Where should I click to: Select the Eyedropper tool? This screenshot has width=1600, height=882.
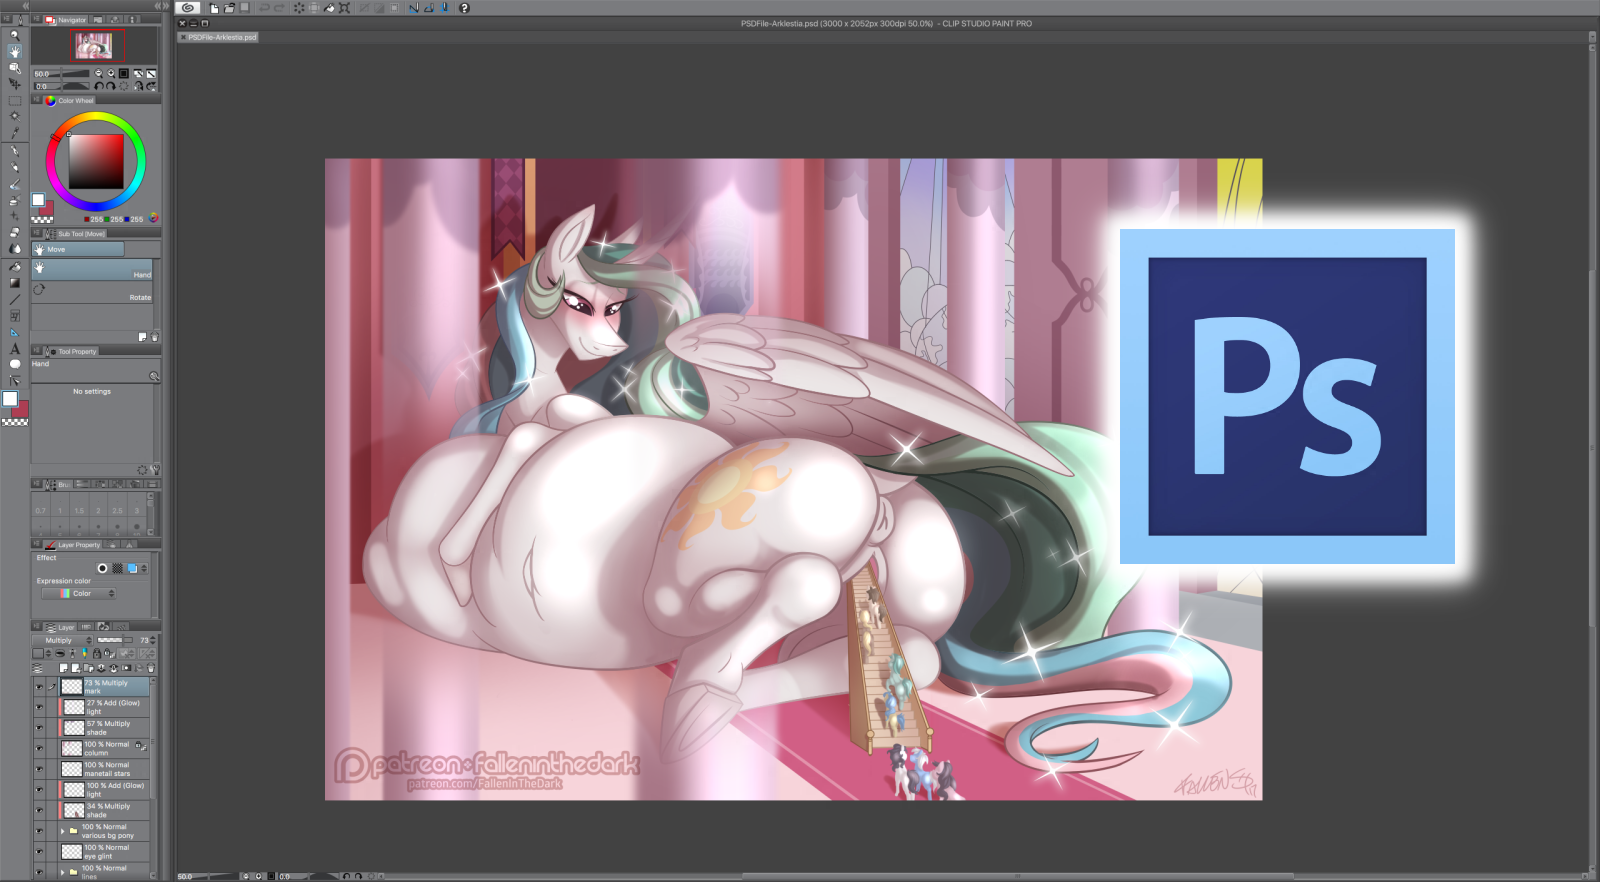(14, 133)
